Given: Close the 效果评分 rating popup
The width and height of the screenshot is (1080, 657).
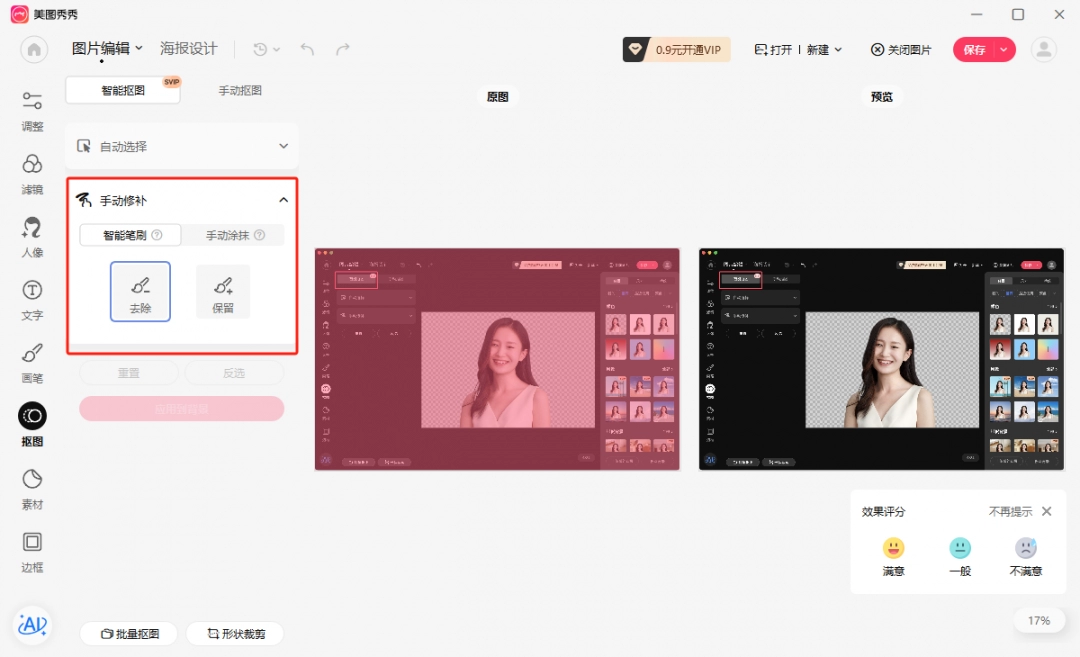Looking at the screenshot, I should click(1047, 511).
